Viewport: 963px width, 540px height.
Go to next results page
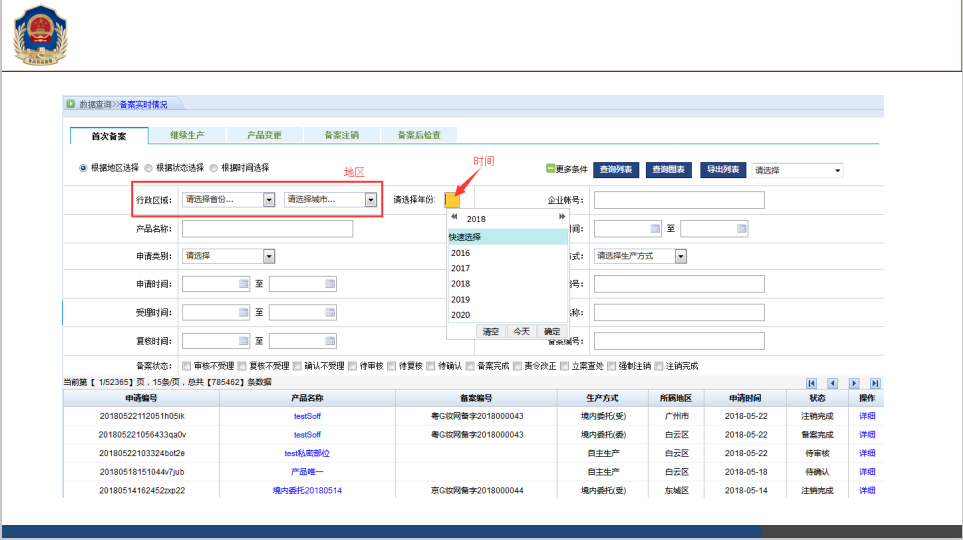pyautogui.click(x=854, y=383)
